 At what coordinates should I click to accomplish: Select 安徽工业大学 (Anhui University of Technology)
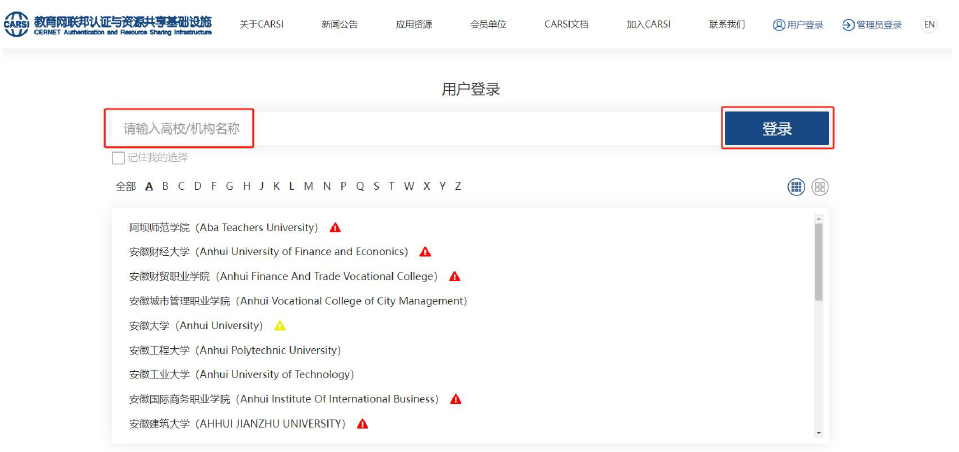pos(242,374)
